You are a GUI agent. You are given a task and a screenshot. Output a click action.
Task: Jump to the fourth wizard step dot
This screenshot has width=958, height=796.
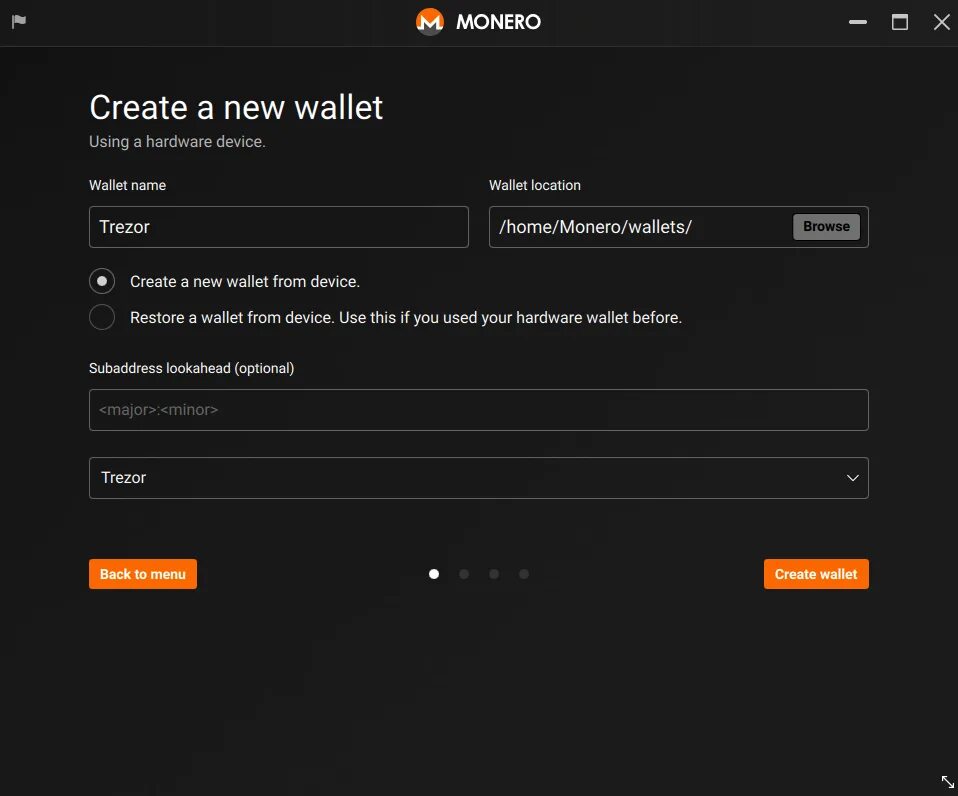pos(524,574)
